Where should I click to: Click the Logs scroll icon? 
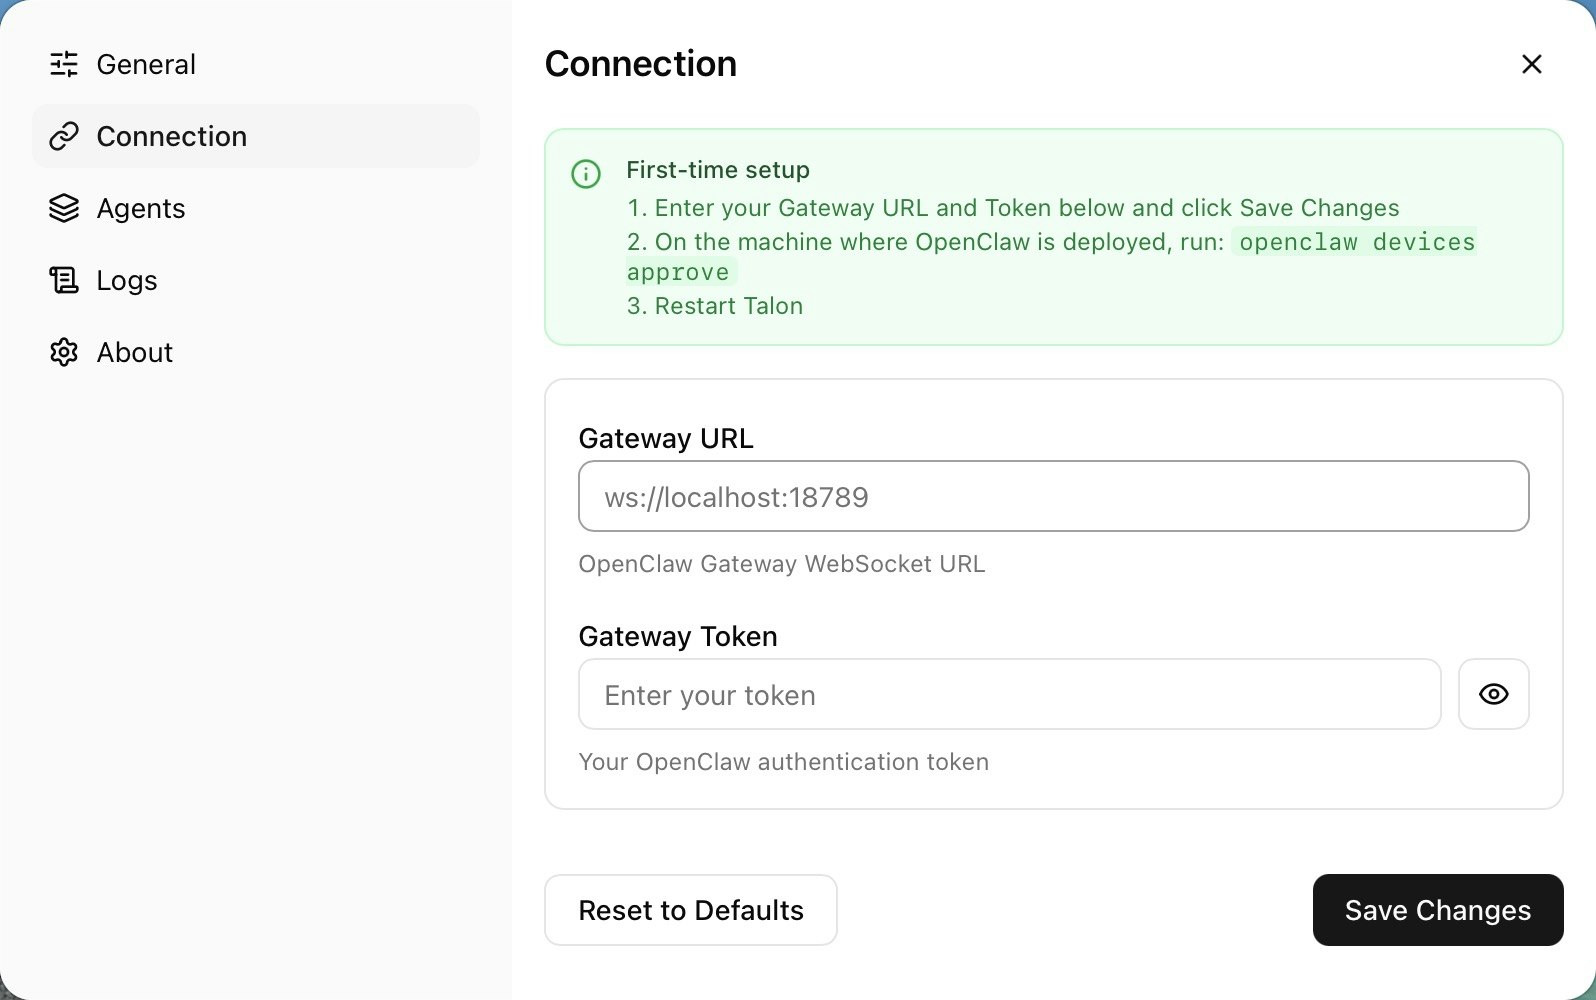(x=64, y=280)
